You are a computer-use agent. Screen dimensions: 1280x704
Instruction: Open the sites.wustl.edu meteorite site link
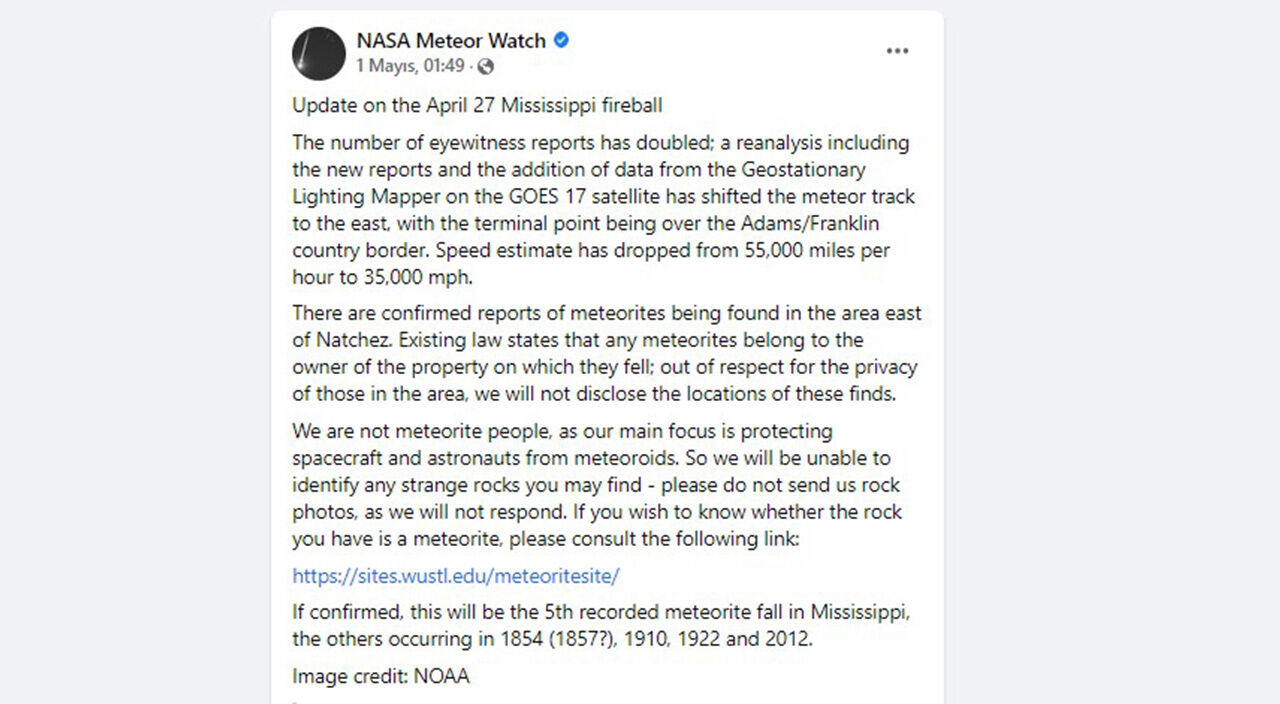pyautogui.click(x=456, y=576)
